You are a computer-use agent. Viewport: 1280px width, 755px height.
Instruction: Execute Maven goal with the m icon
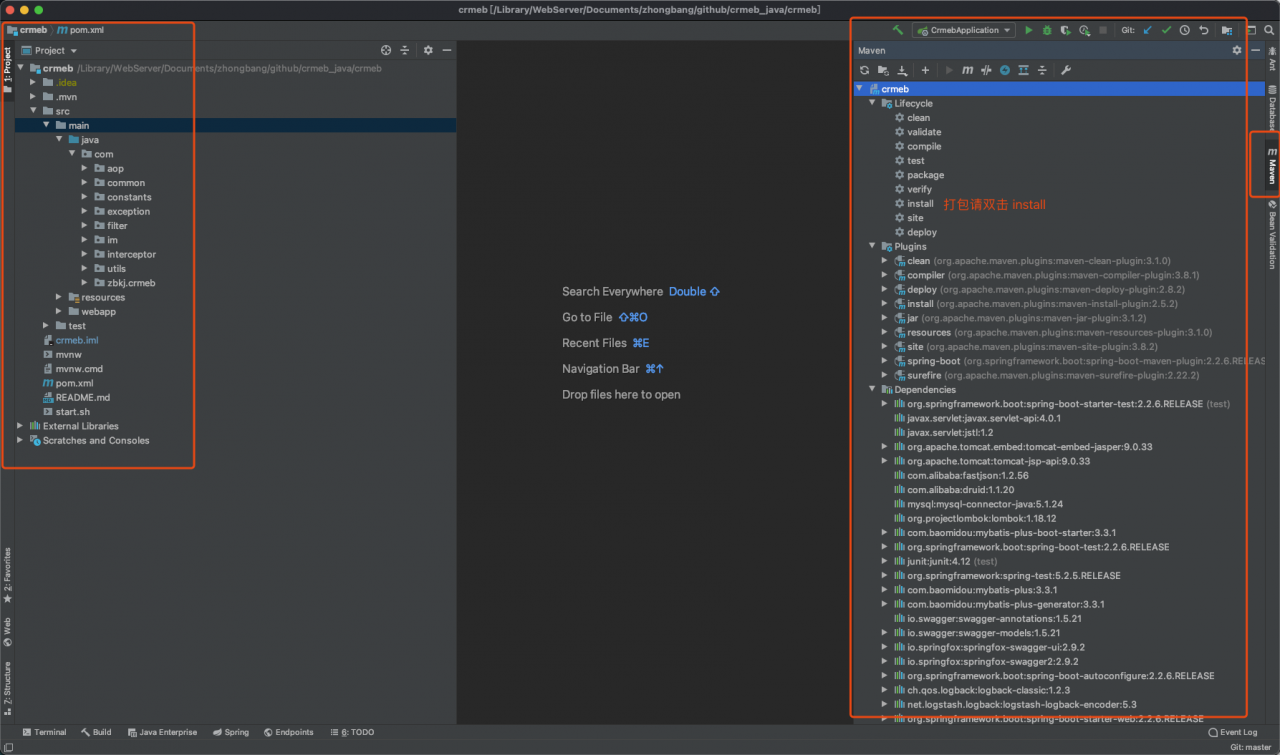[968, 70]
